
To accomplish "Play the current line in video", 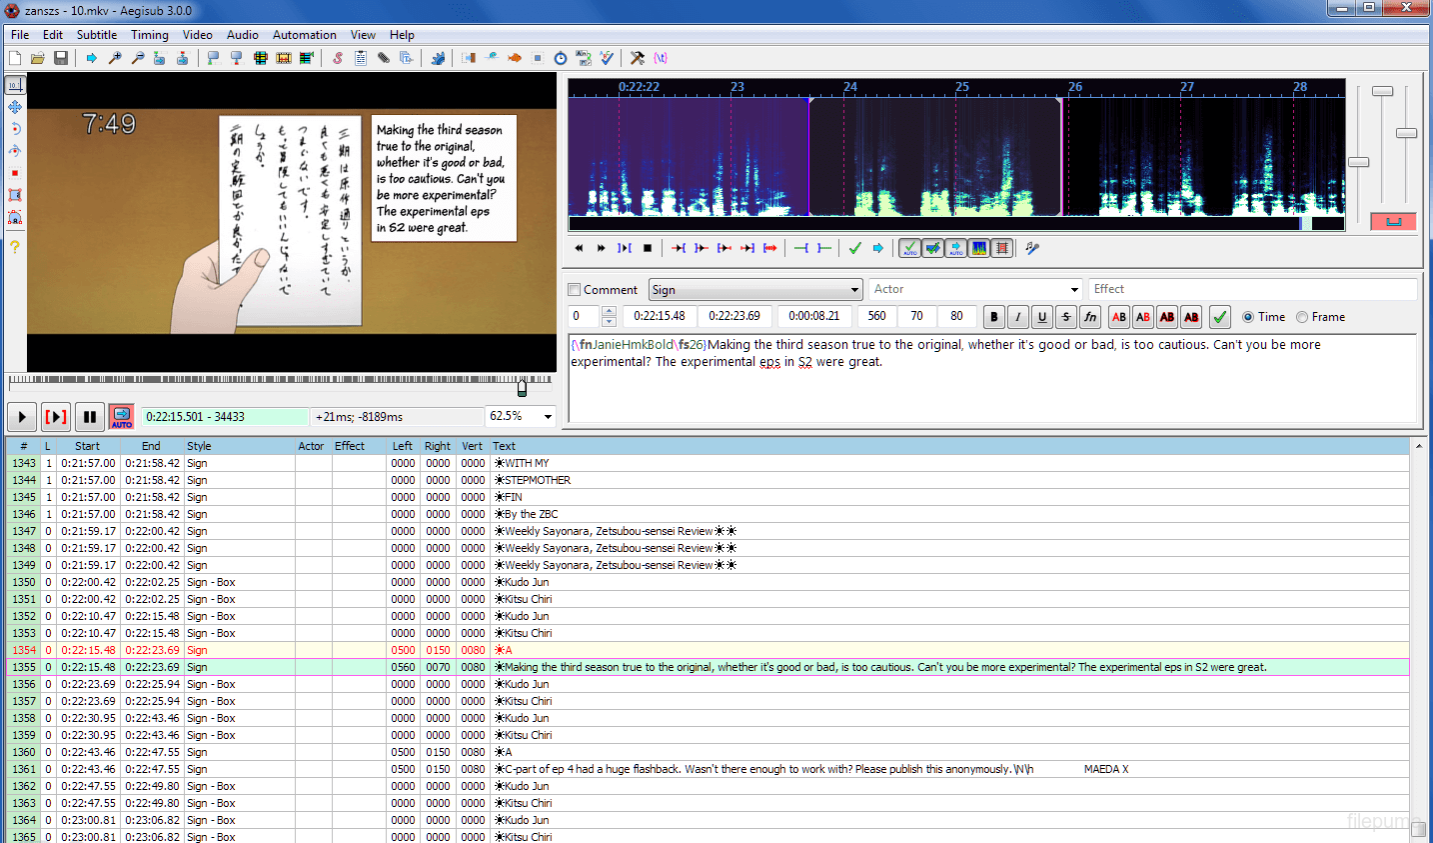I will coord(56,416).
